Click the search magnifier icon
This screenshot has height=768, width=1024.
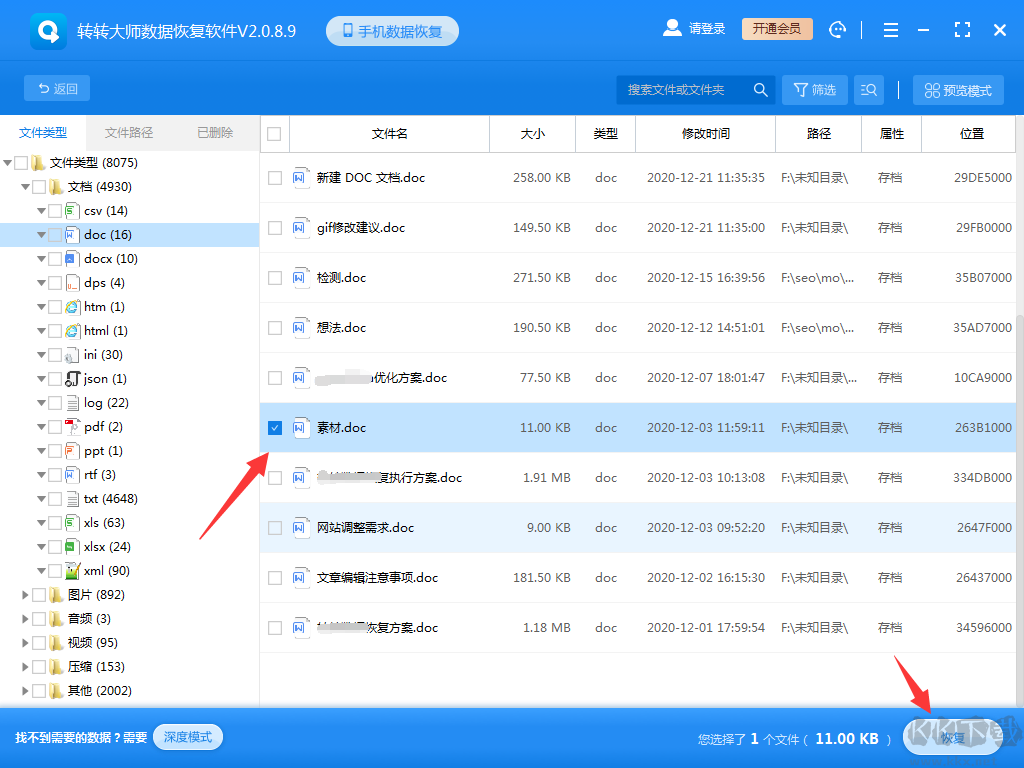760,89
